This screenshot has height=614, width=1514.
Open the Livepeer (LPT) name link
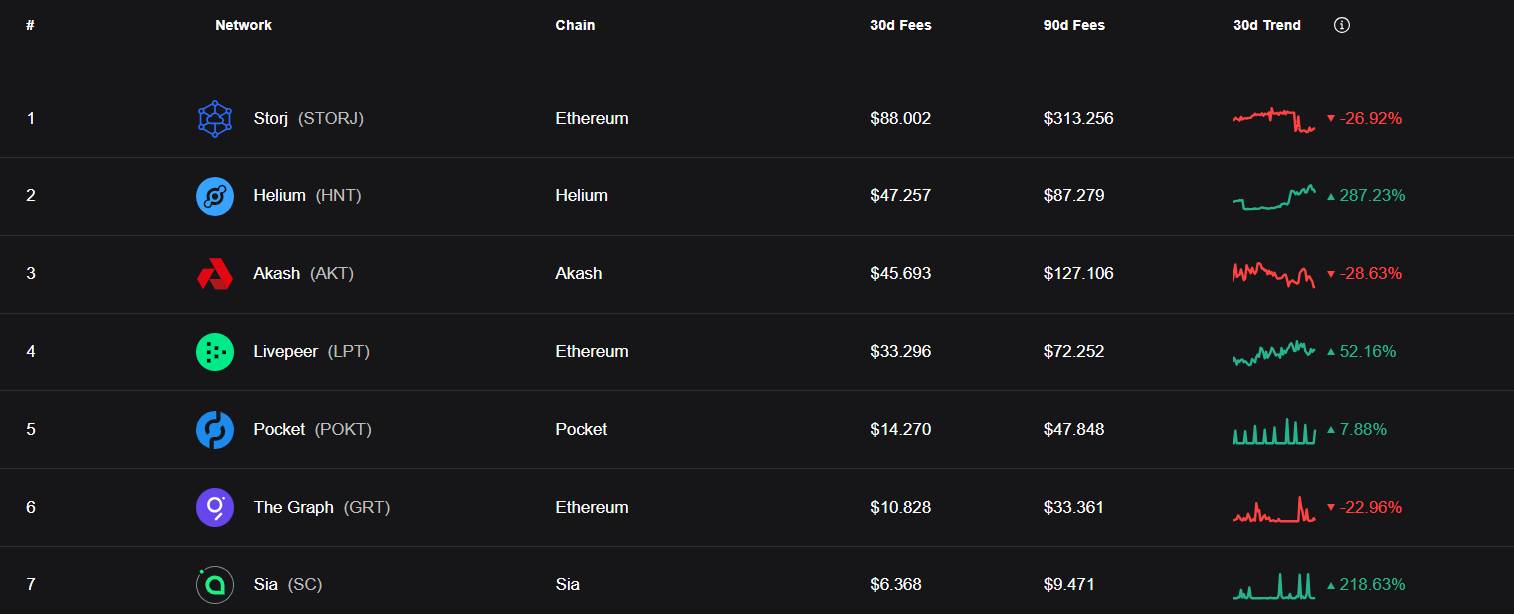point(311,352)
